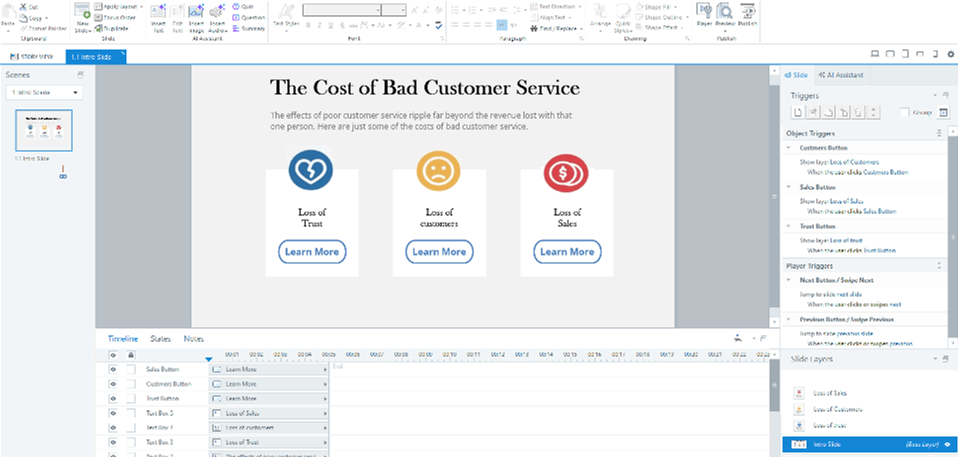958x457 pixels.
Task: Check the Group checkbox in Triggers panel
Action: (904, 112)
